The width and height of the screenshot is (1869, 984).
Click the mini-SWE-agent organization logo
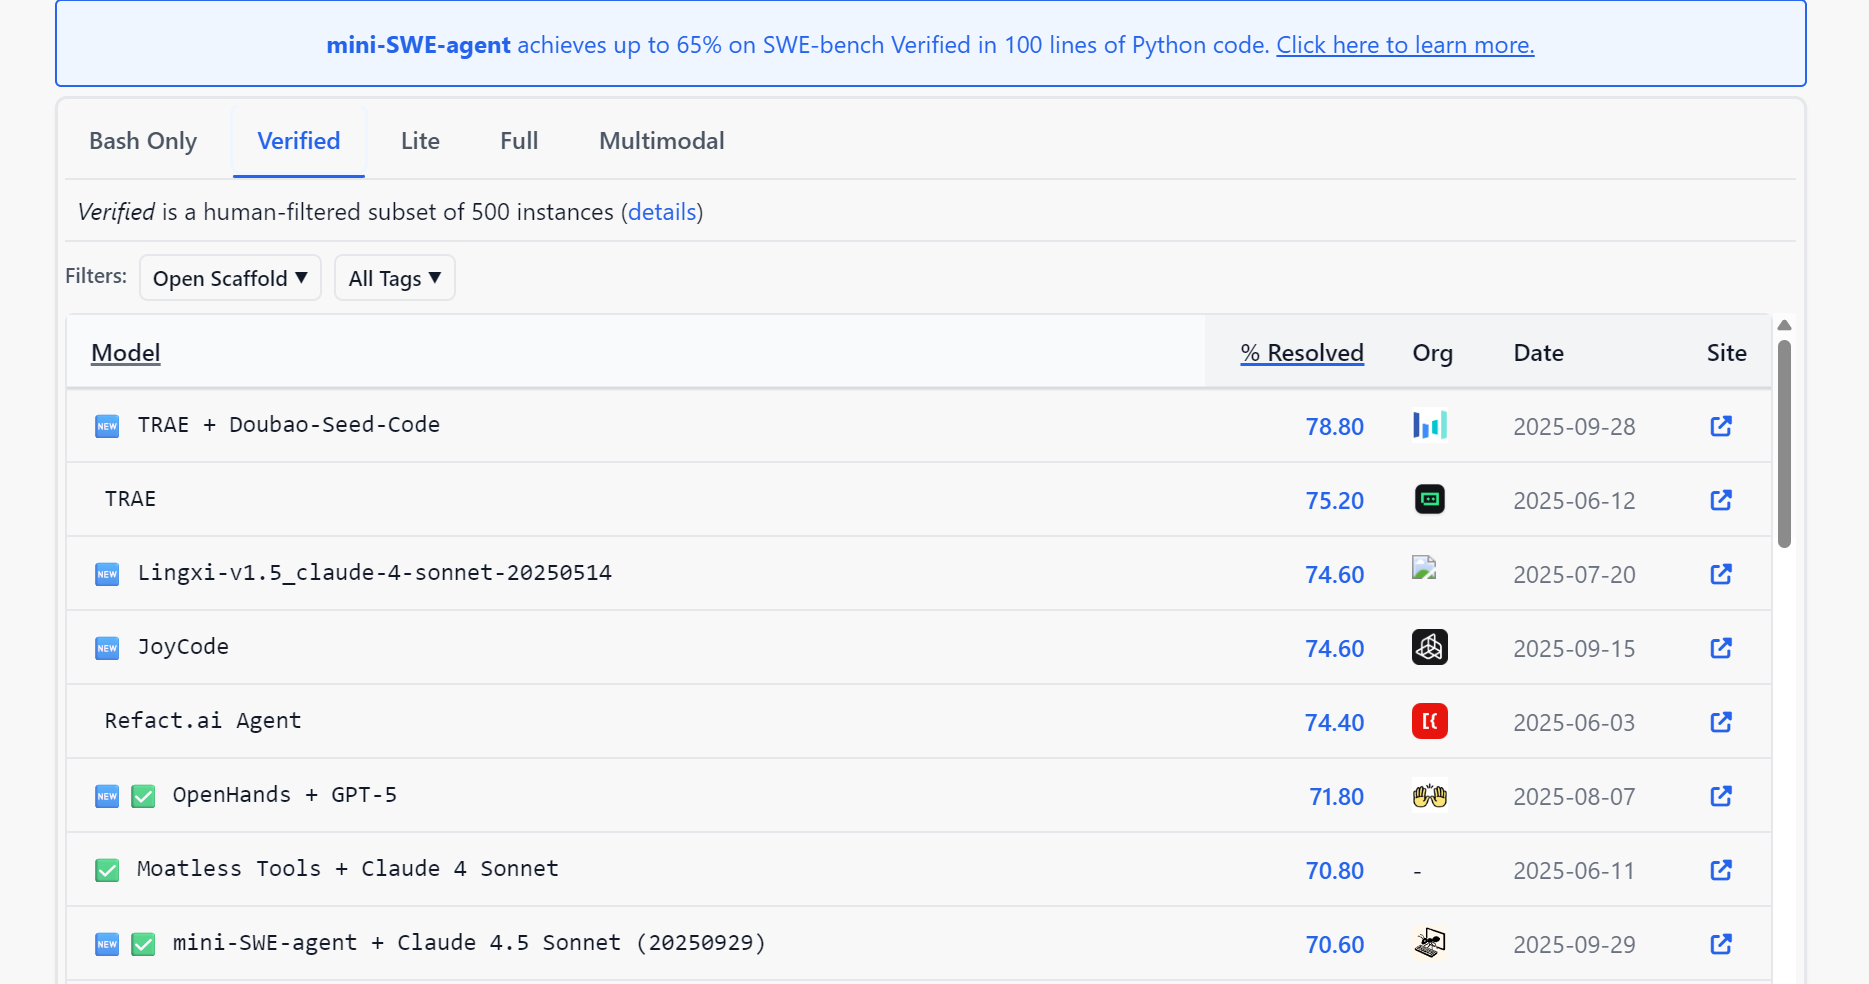click(x=1429, y=943)
